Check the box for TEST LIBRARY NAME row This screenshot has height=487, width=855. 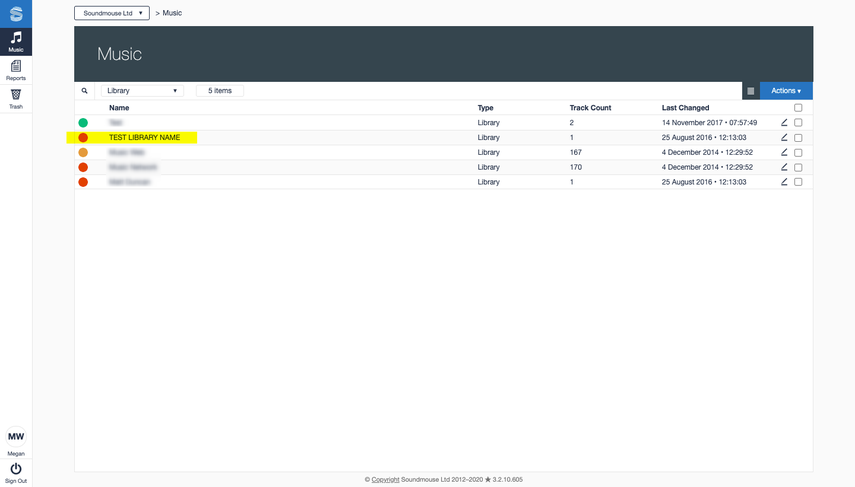[798, 137]
